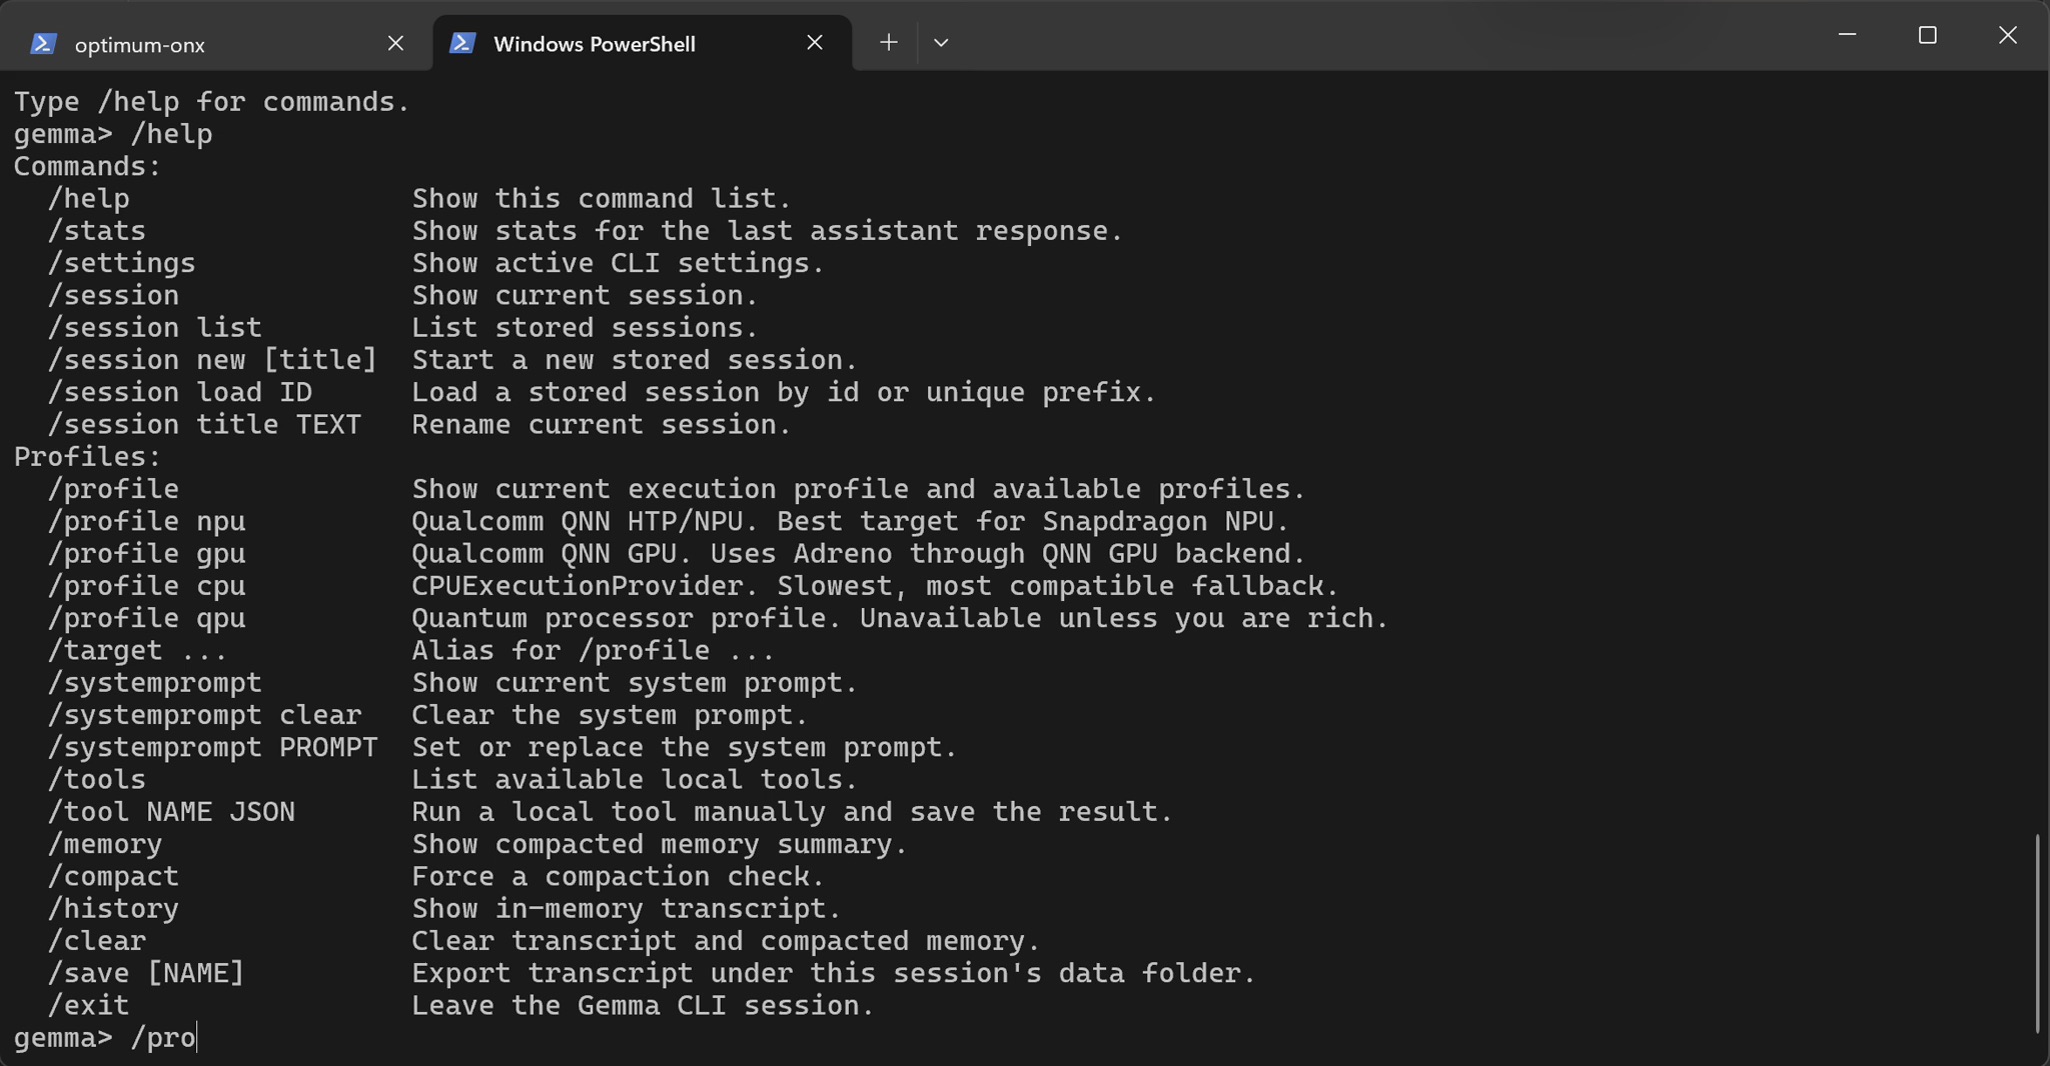Click 'Show in-memory transcript.' description
This screenshot has width=2050, height=1066.
(x=627, y=908)
